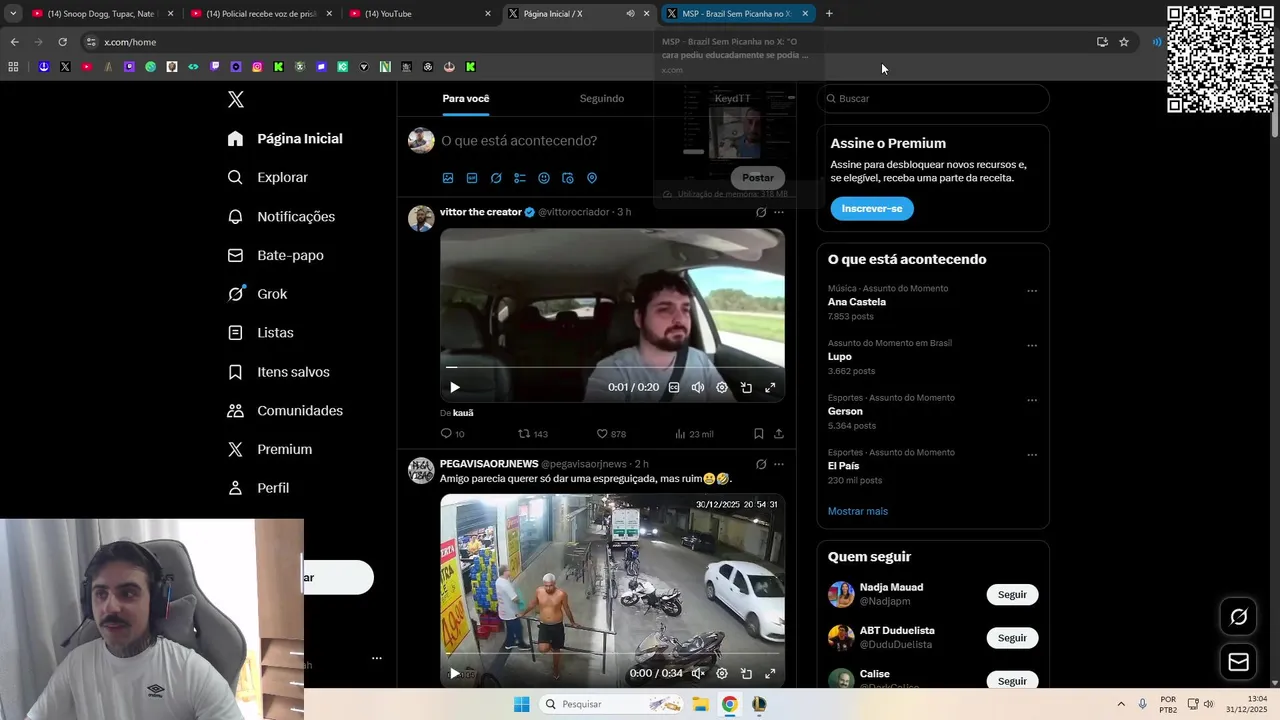Open more options on vittor's post

click(x=779, y=212)
